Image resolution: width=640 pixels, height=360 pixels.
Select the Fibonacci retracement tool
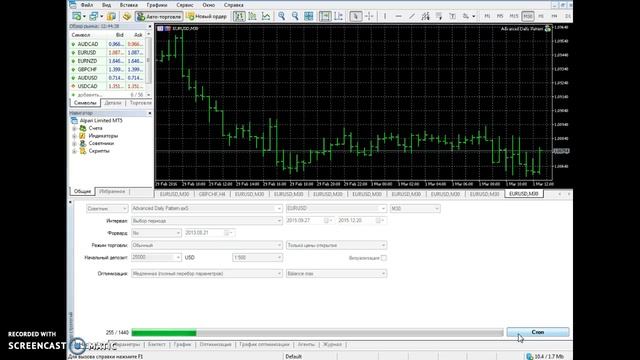point(439,16)
